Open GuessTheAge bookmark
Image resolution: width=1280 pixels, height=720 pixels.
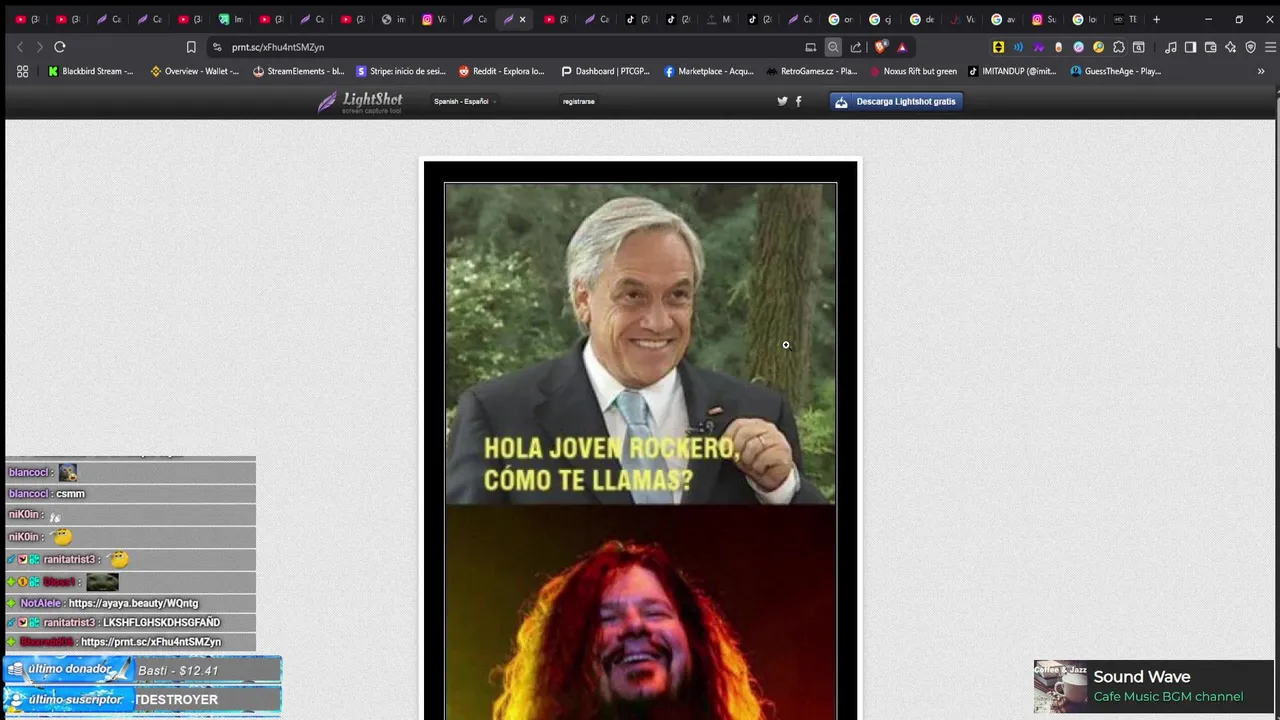tap(1116, 71)
